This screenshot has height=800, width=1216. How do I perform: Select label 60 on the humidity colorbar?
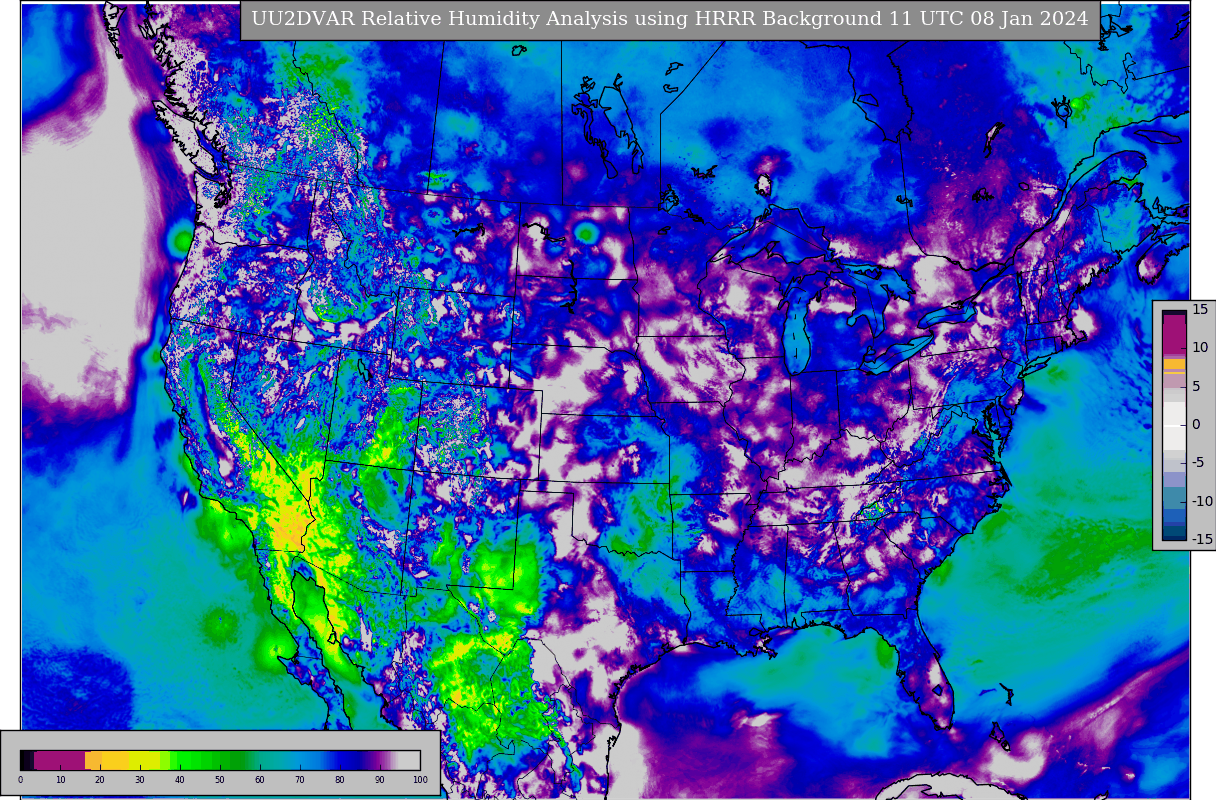coord(260,780)
